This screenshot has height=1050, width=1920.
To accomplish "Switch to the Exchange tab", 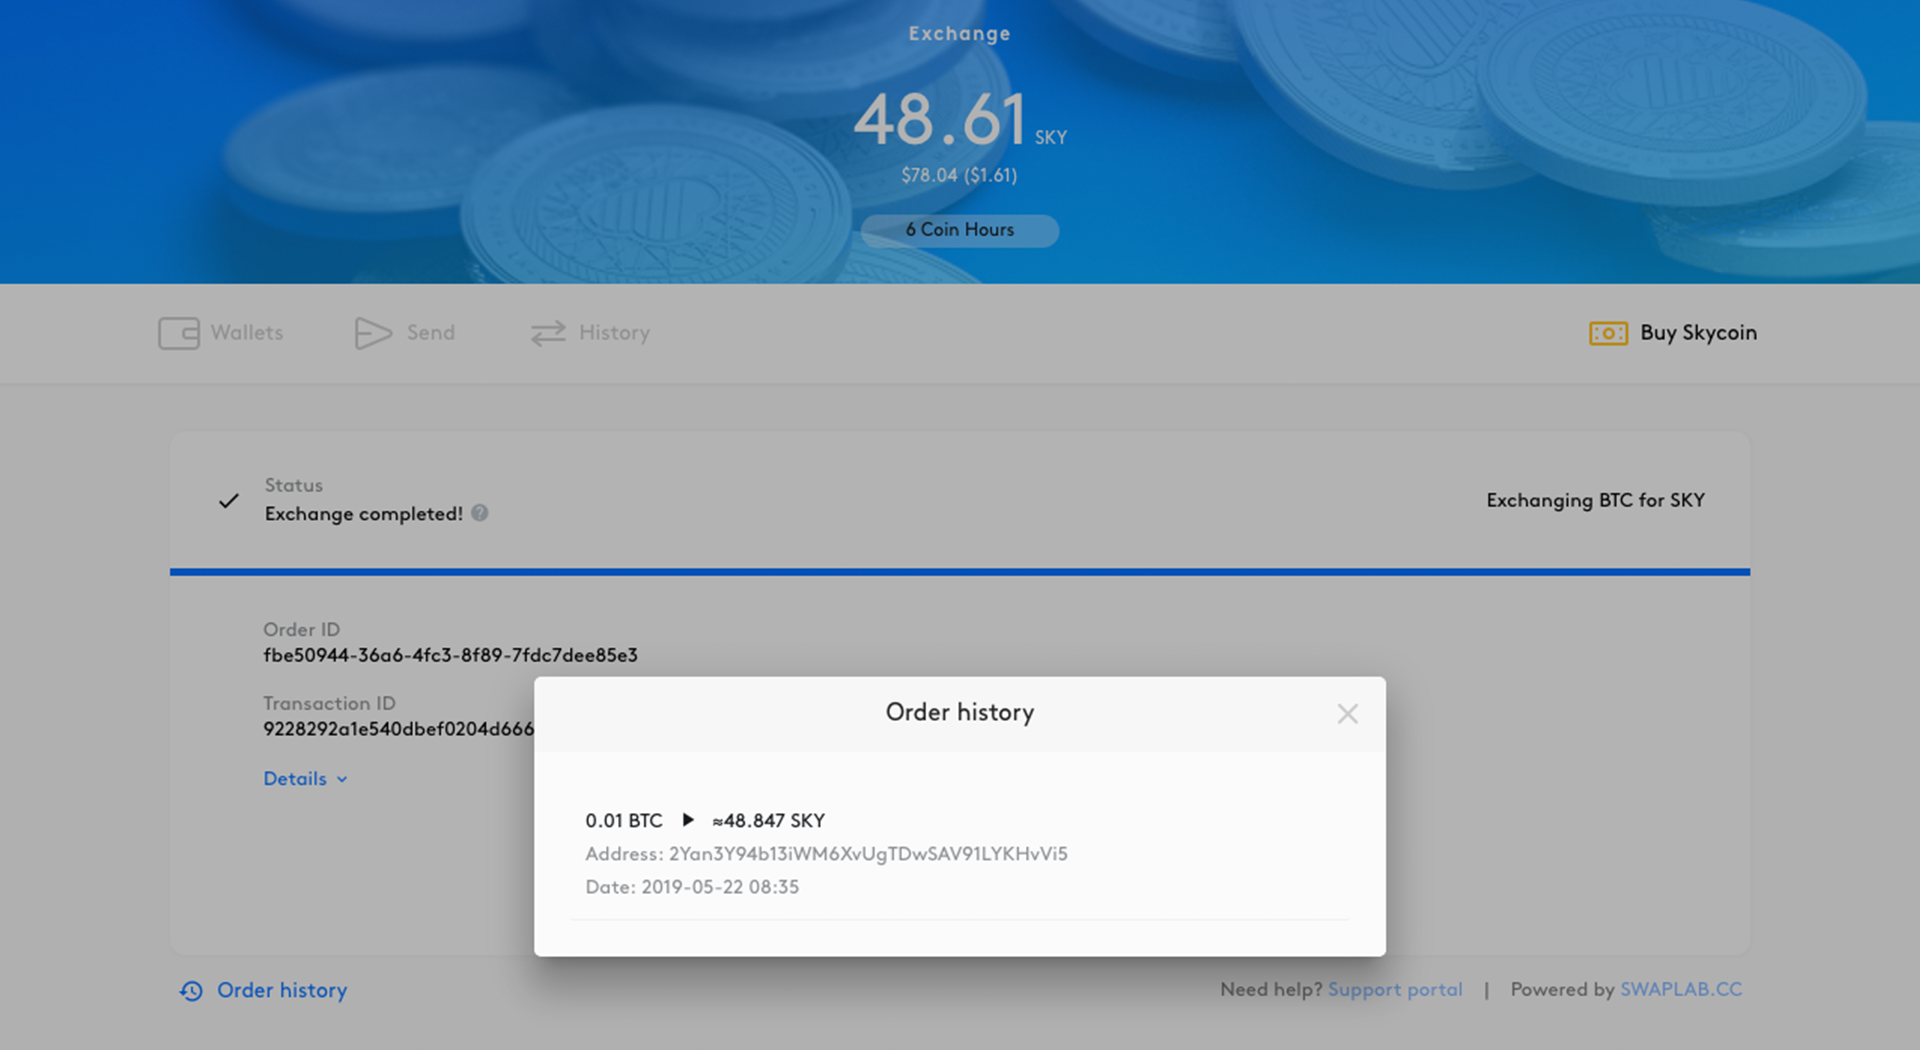I will tap(958, 33).
